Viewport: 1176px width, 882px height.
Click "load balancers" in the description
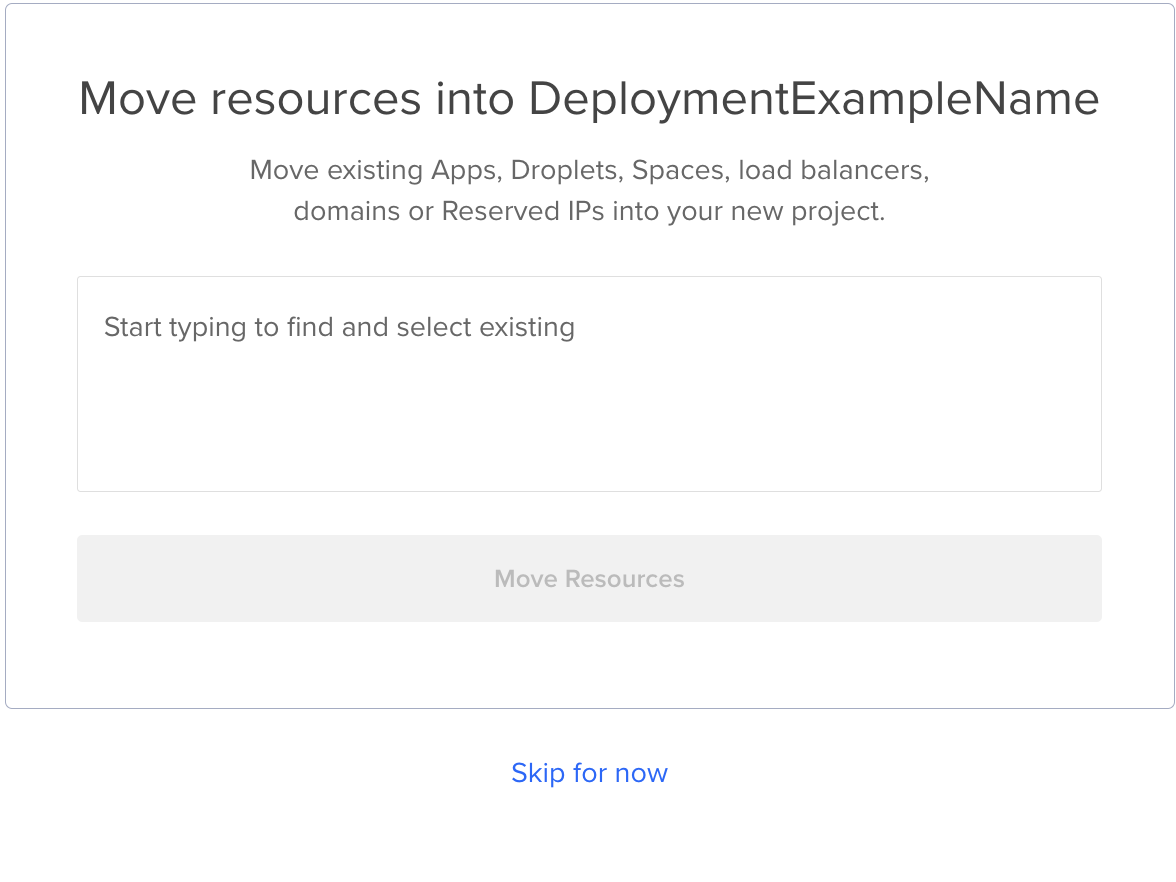tap(833, 171)
